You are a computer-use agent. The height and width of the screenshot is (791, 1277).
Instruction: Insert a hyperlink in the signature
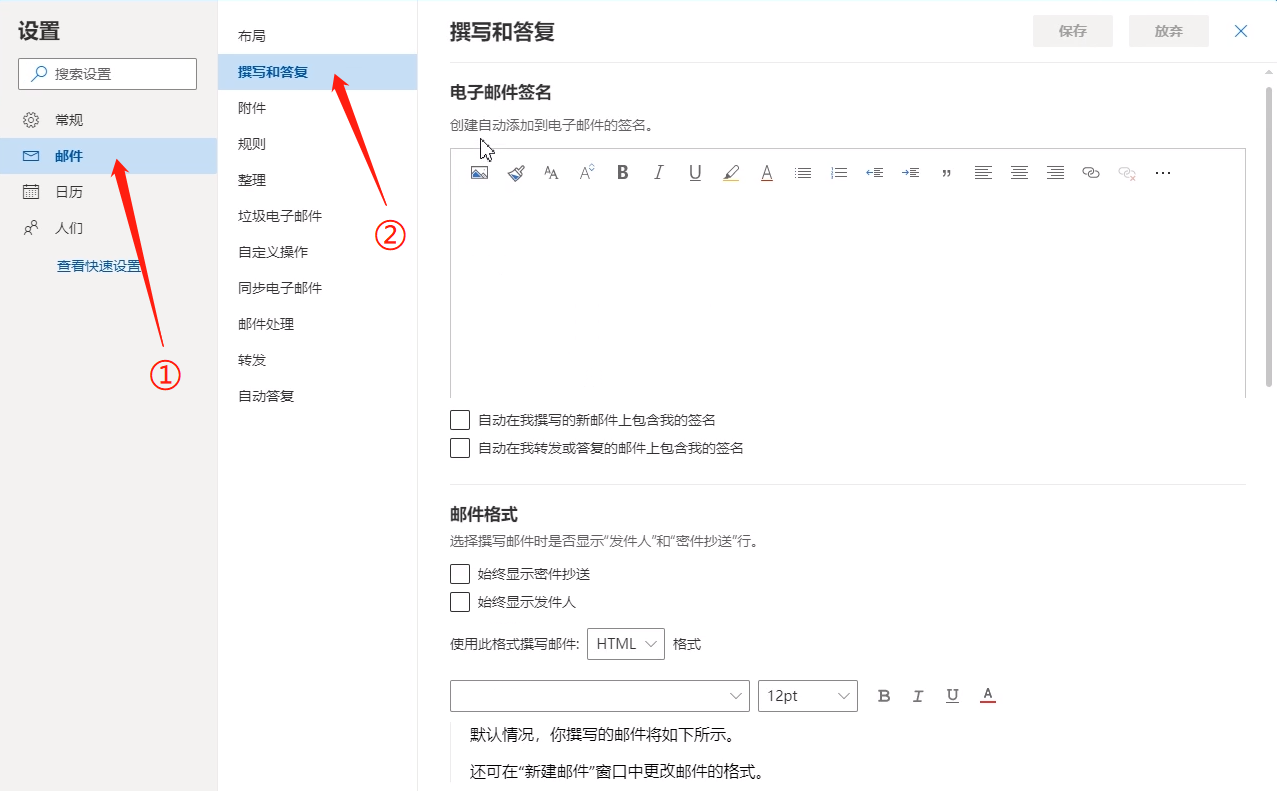(x=1091, y=172)
